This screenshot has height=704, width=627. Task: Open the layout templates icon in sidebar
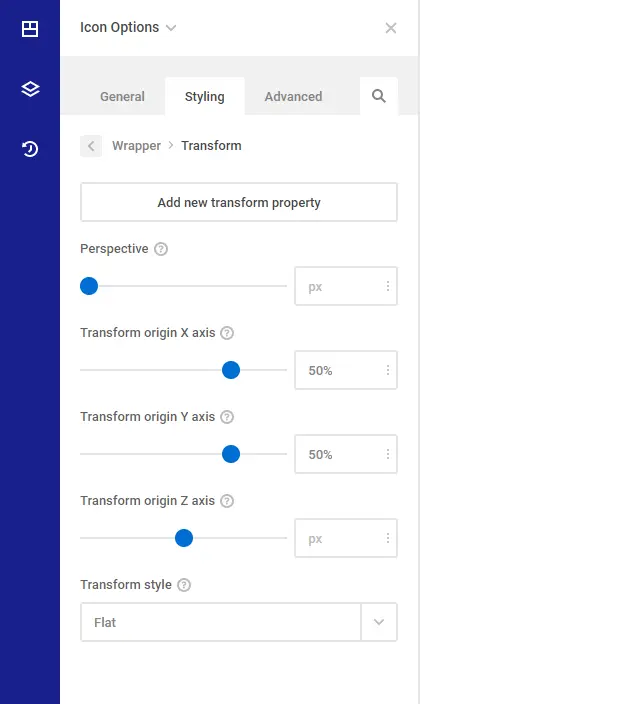pyautogui.click(x=30, y=29)
